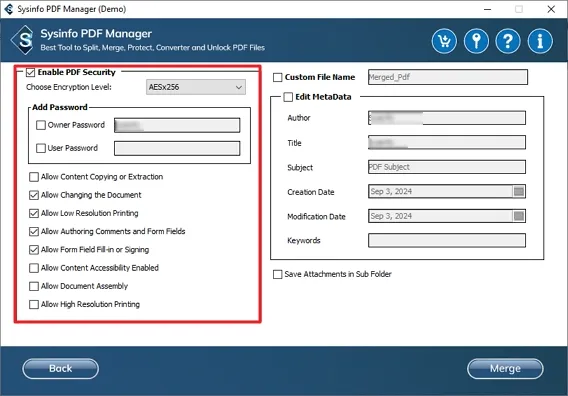Click the 'Keywords' label text
Screen dimensions: 568x396
coord(304,241)
